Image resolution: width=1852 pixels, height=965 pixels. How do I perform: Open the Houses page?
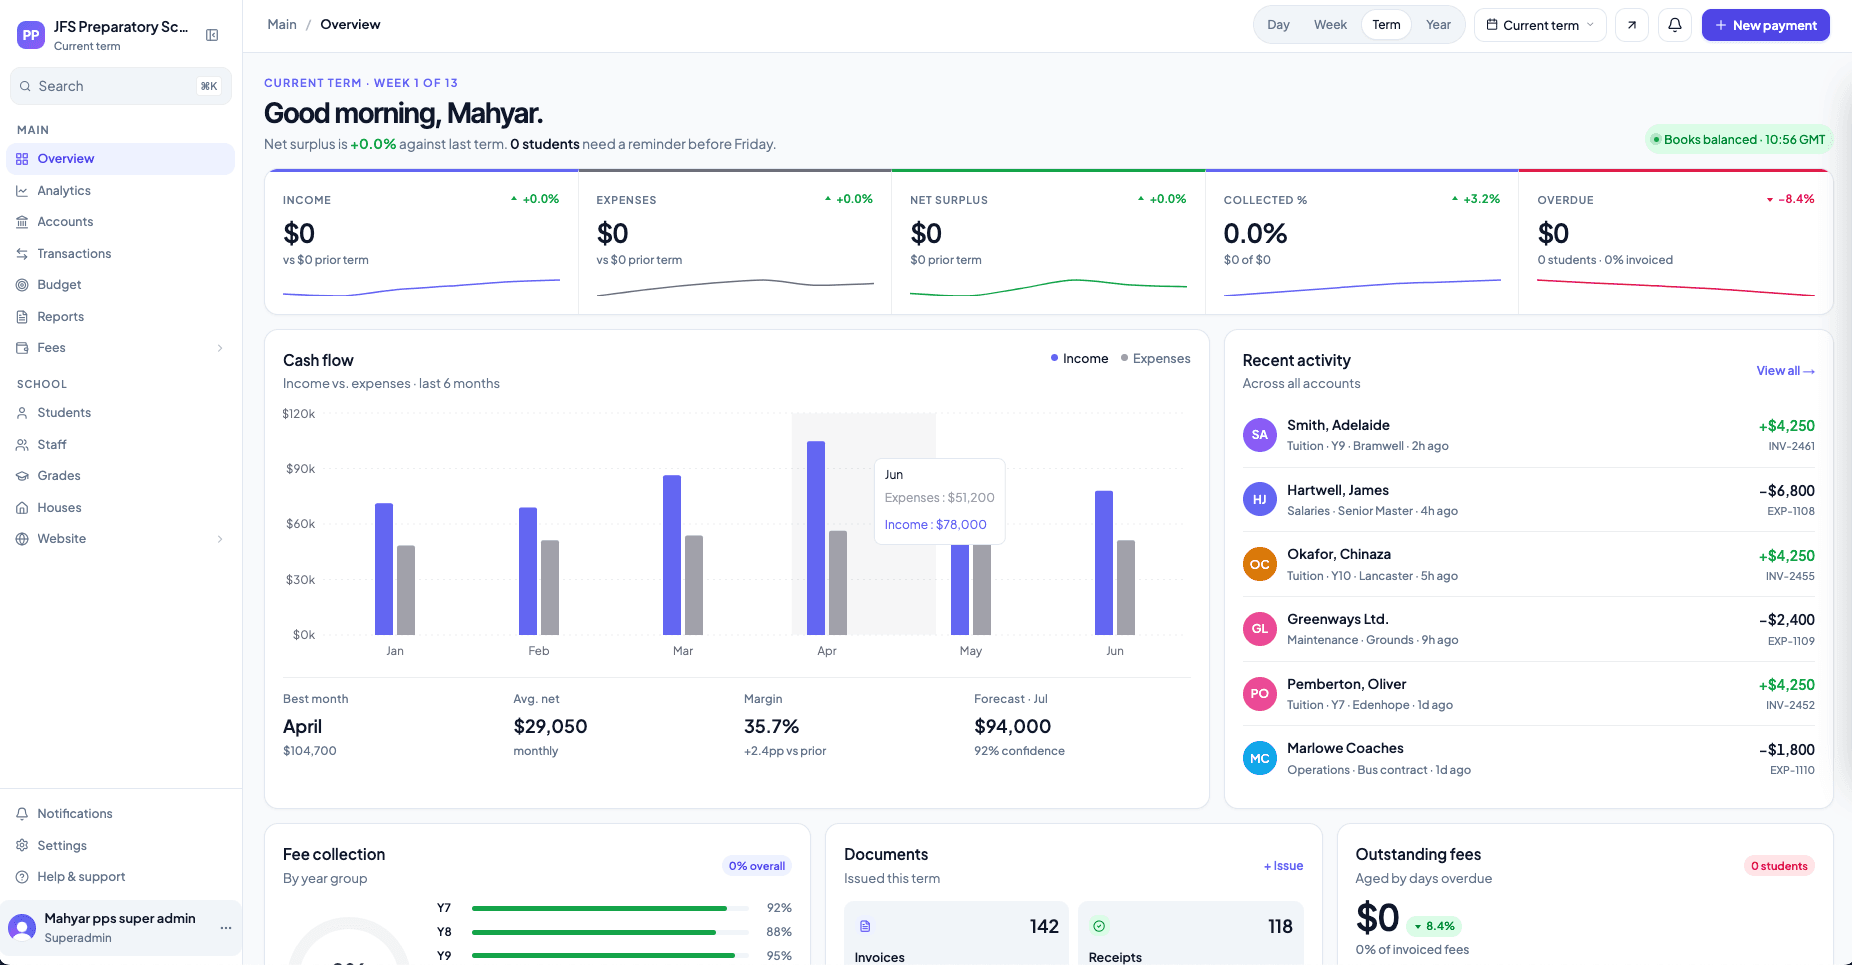click(121, 508)
